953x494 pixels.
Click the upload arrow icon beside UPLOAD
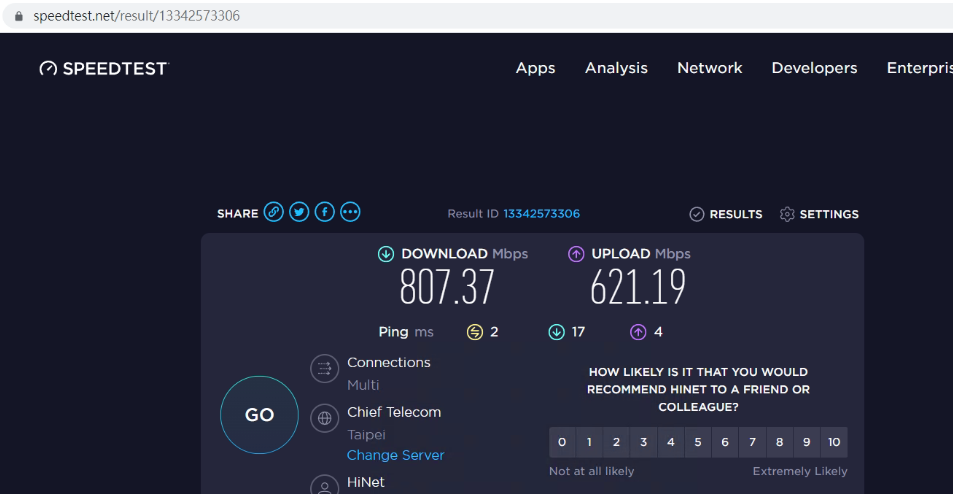(576, 254)
